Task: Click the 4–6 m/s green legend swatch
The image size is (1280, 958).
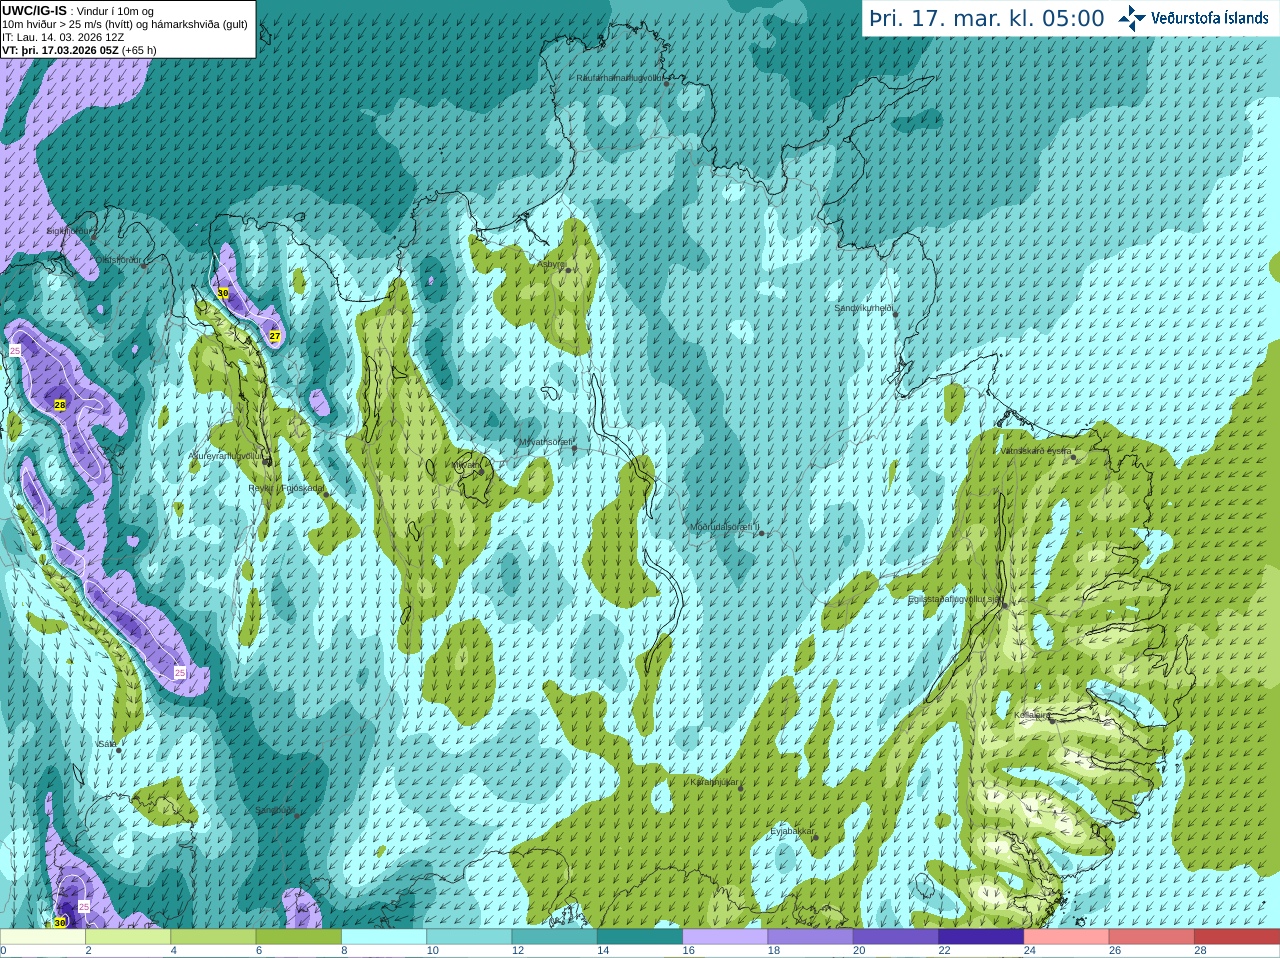Action: click(x=213, y=937)
